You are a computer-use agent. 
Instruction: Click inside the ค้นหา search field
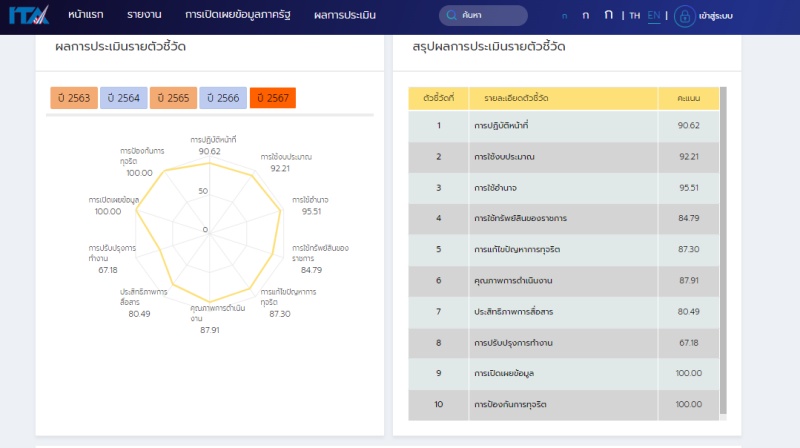click(490, 16)
